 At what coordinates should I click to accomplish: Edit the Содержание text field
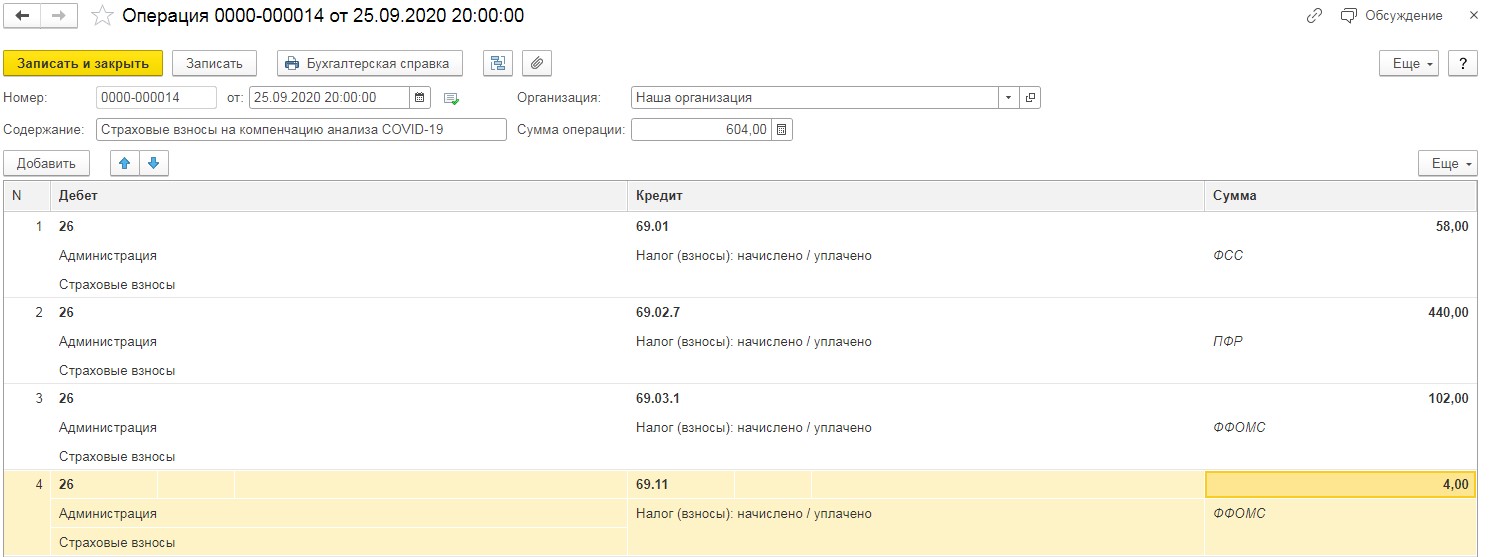(x=302, y=130)
